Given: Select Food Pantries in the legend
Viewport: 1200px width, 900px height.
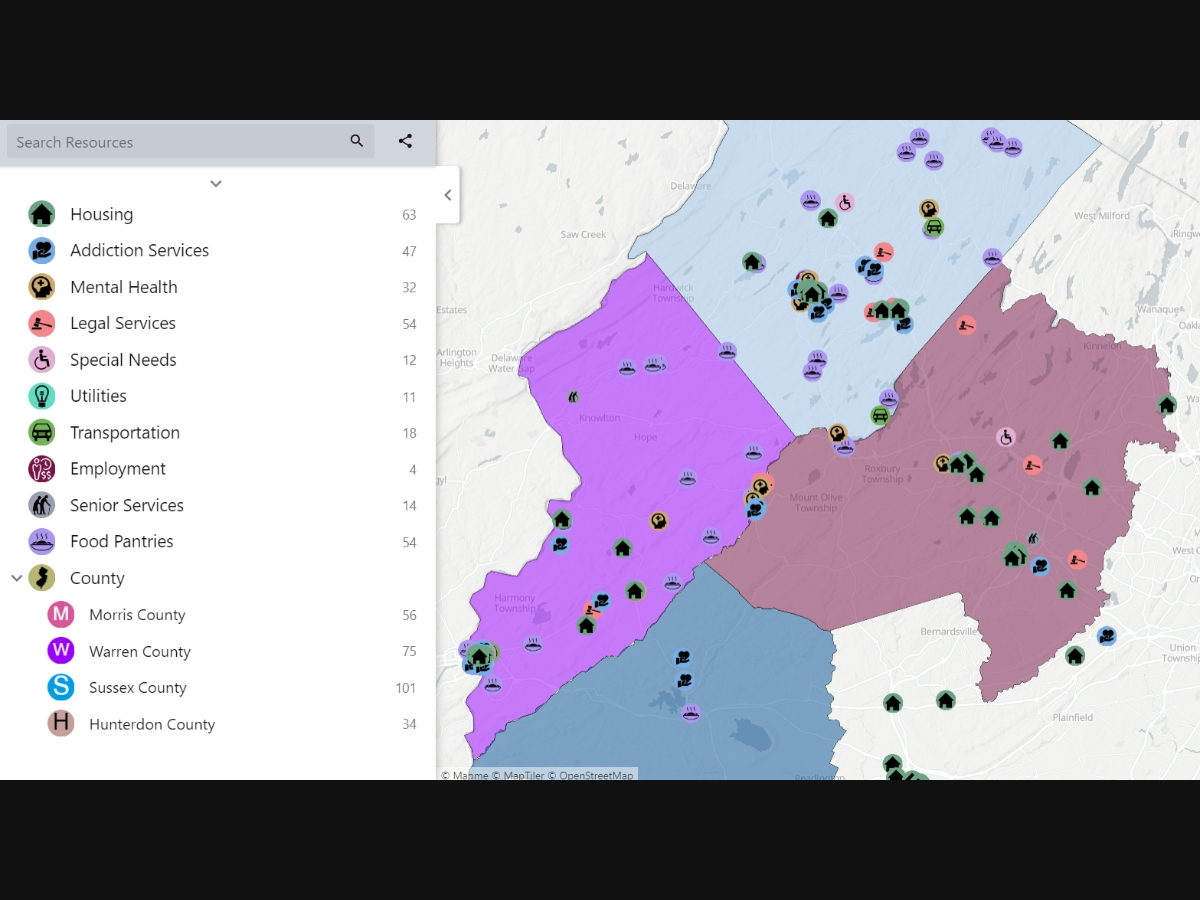Looking at the screenshot, I should (121, 542).
